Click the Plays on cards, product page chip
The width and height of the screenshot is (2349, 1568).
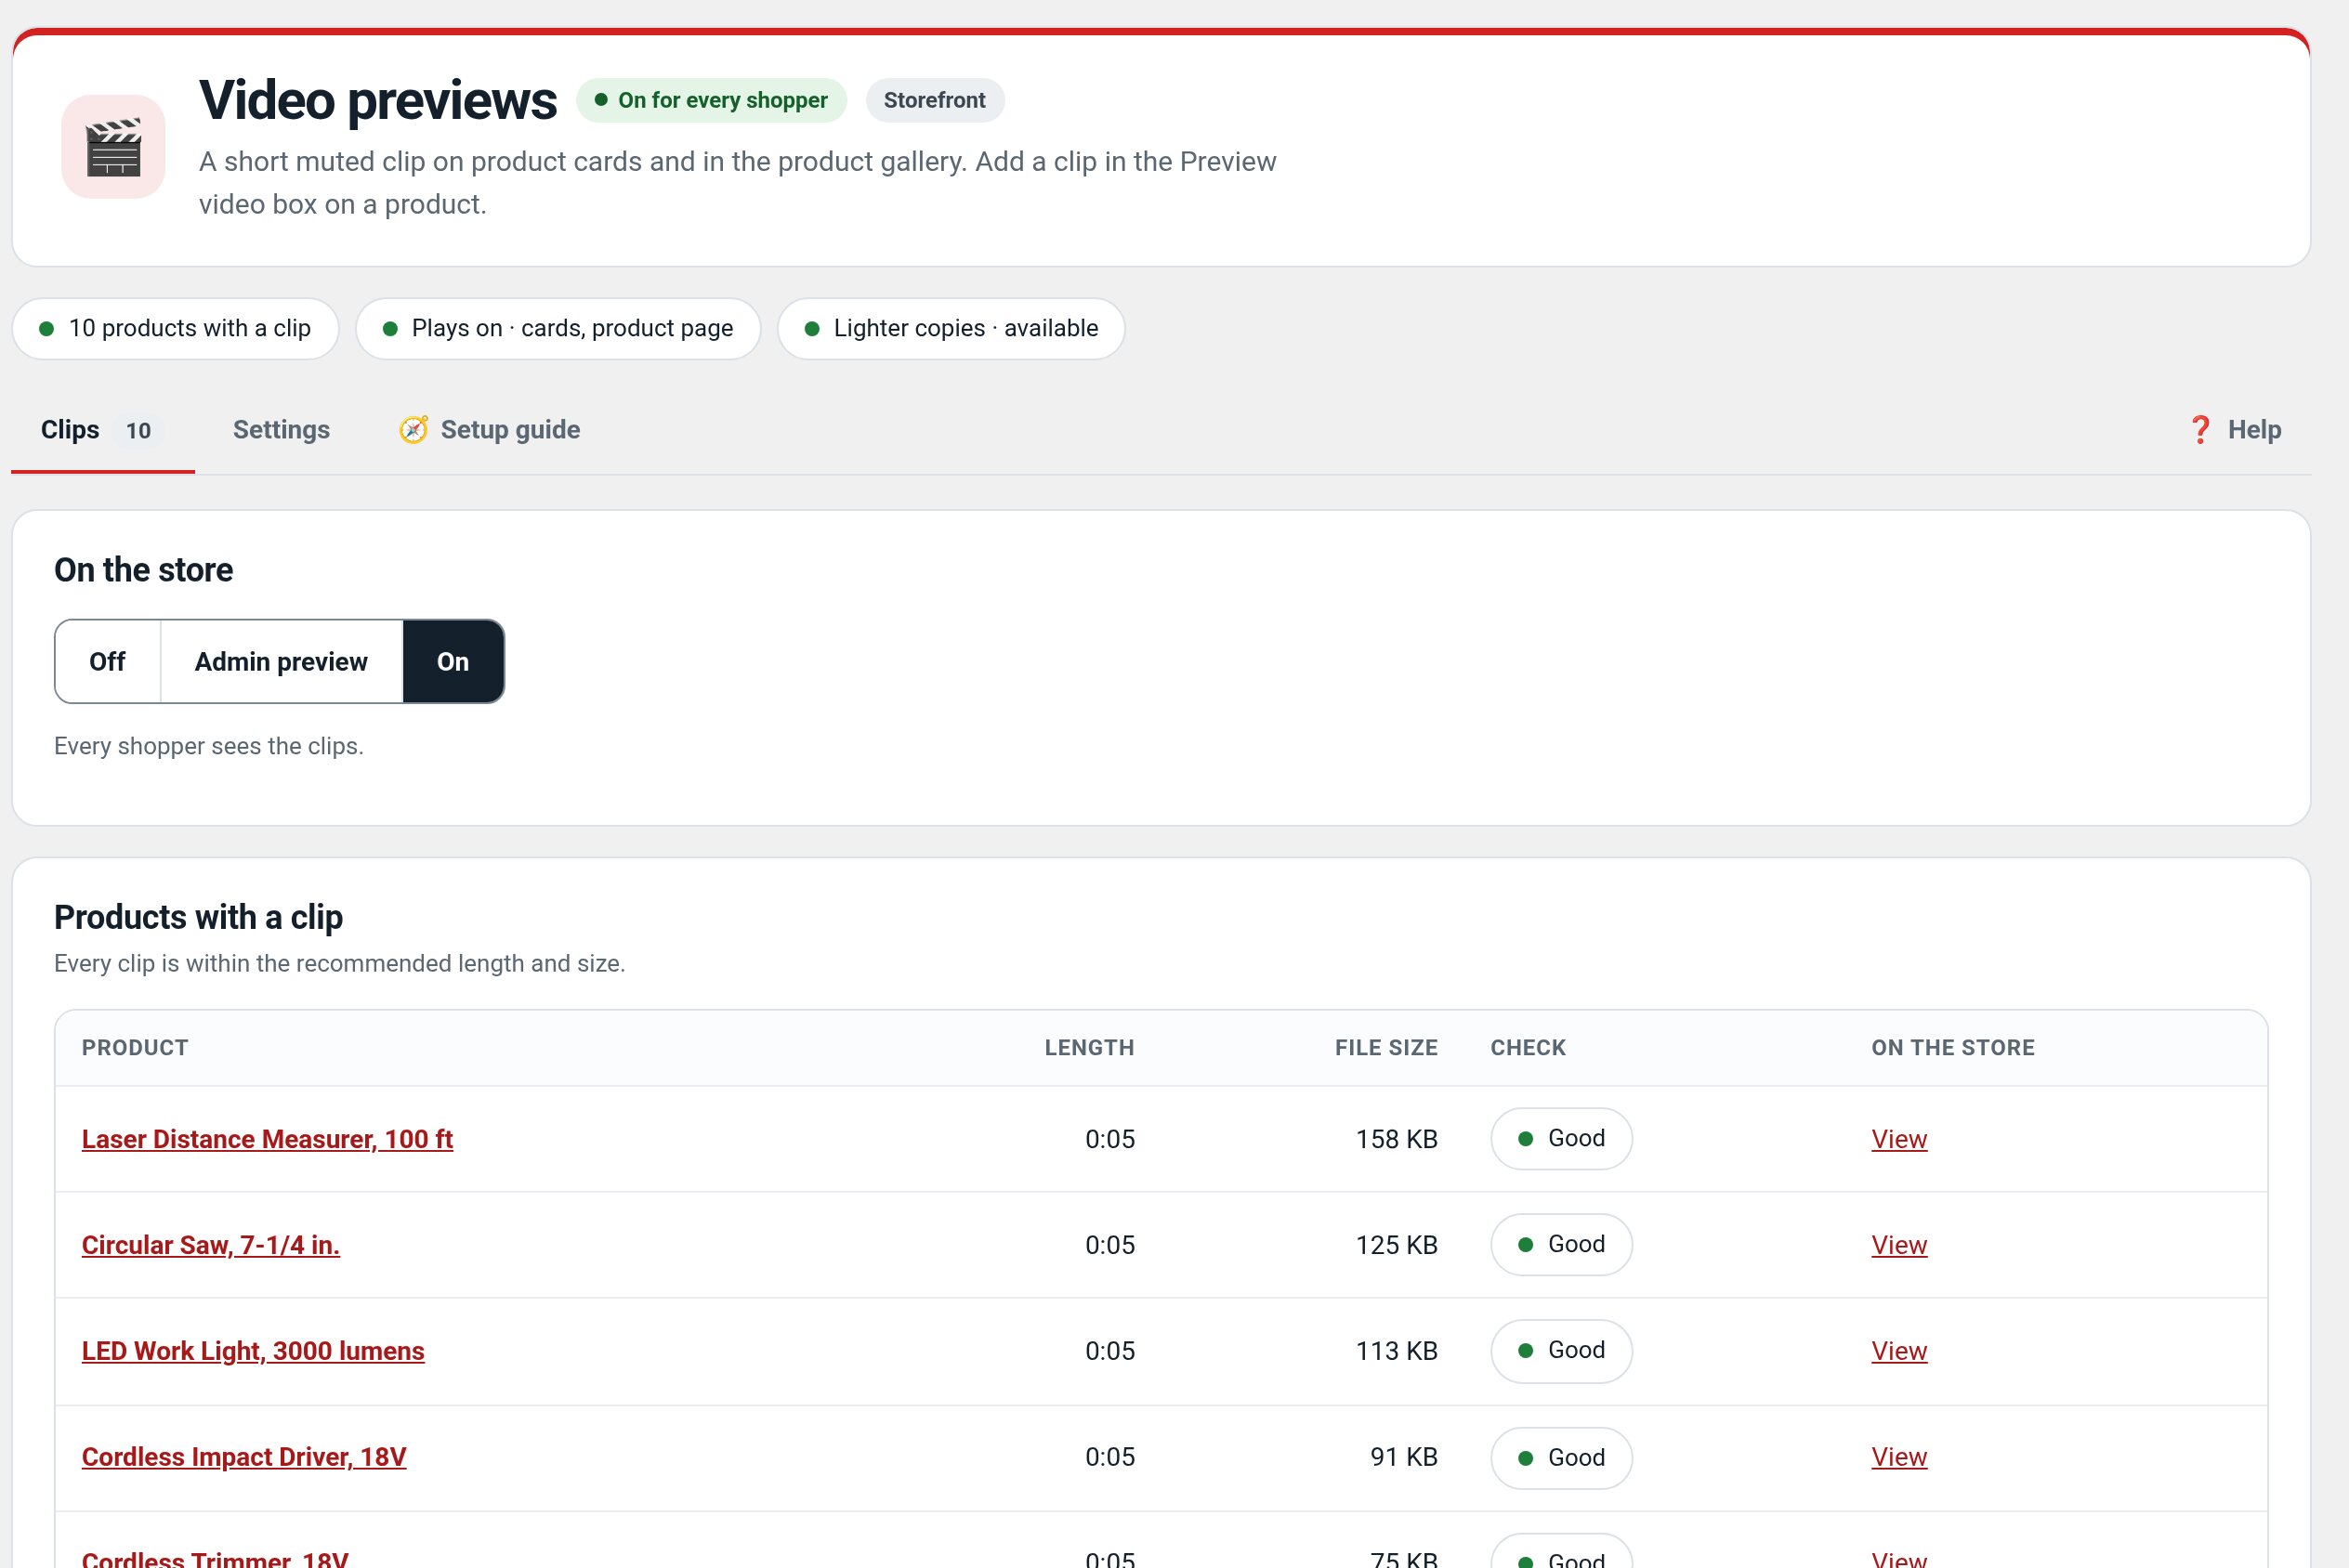[x=558, y=328]
